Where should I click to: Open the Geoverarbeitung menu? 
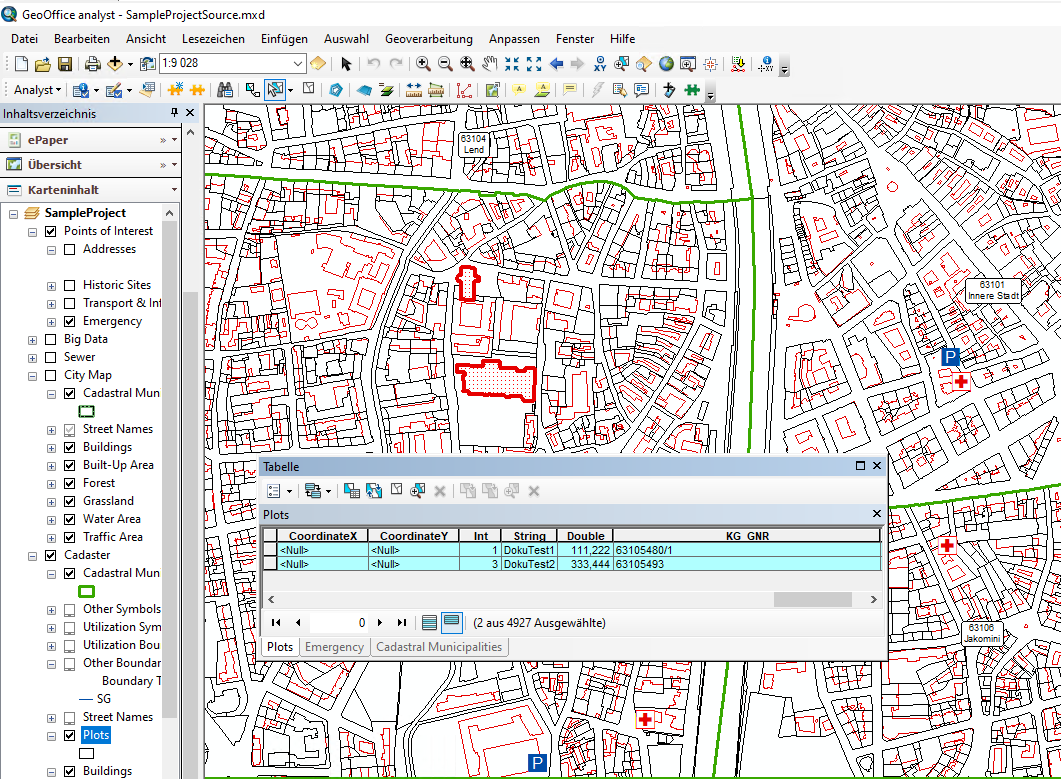pos(428,39)
